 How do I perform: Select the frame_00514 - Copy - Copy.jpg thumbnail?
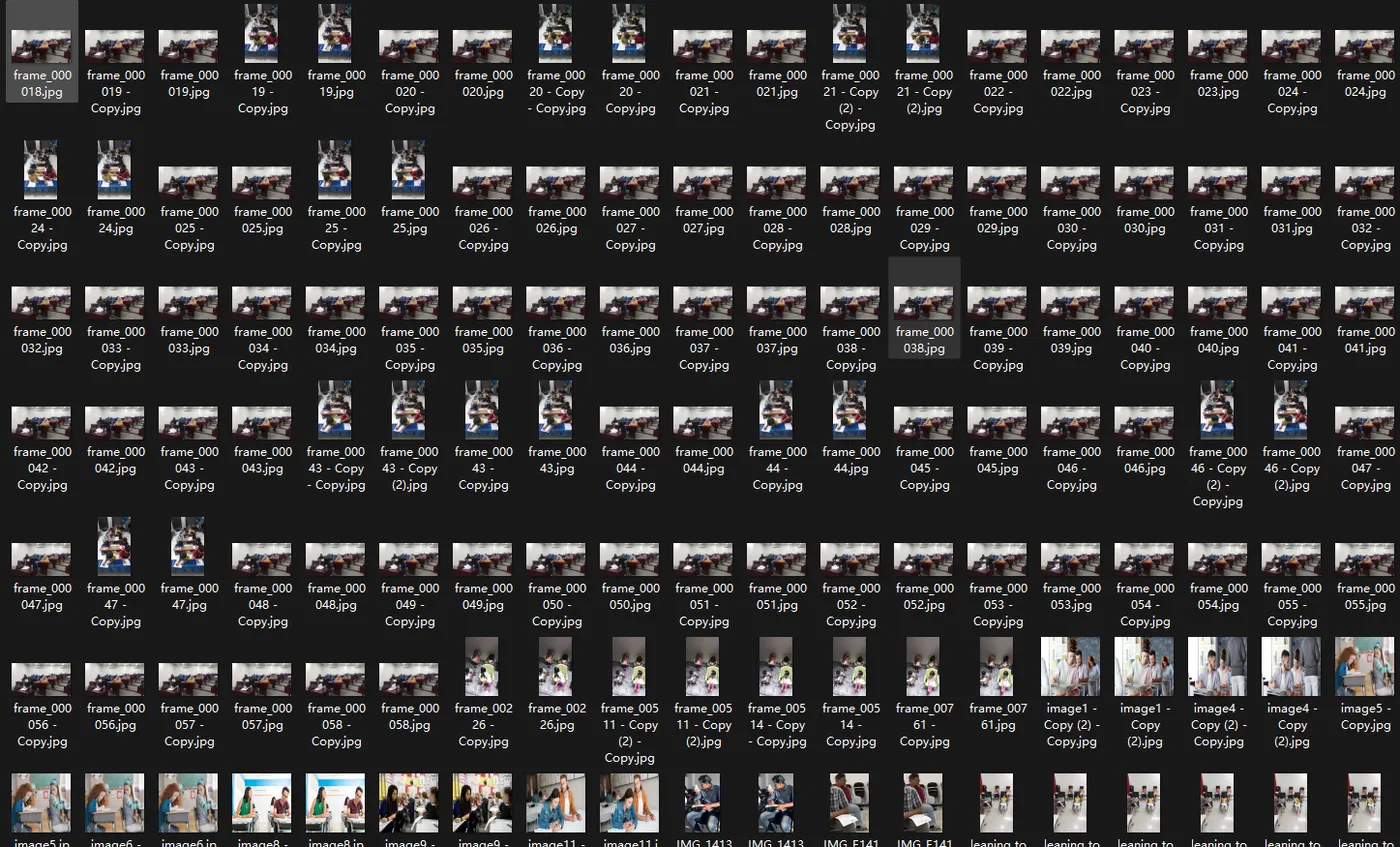tap(777, 667)
